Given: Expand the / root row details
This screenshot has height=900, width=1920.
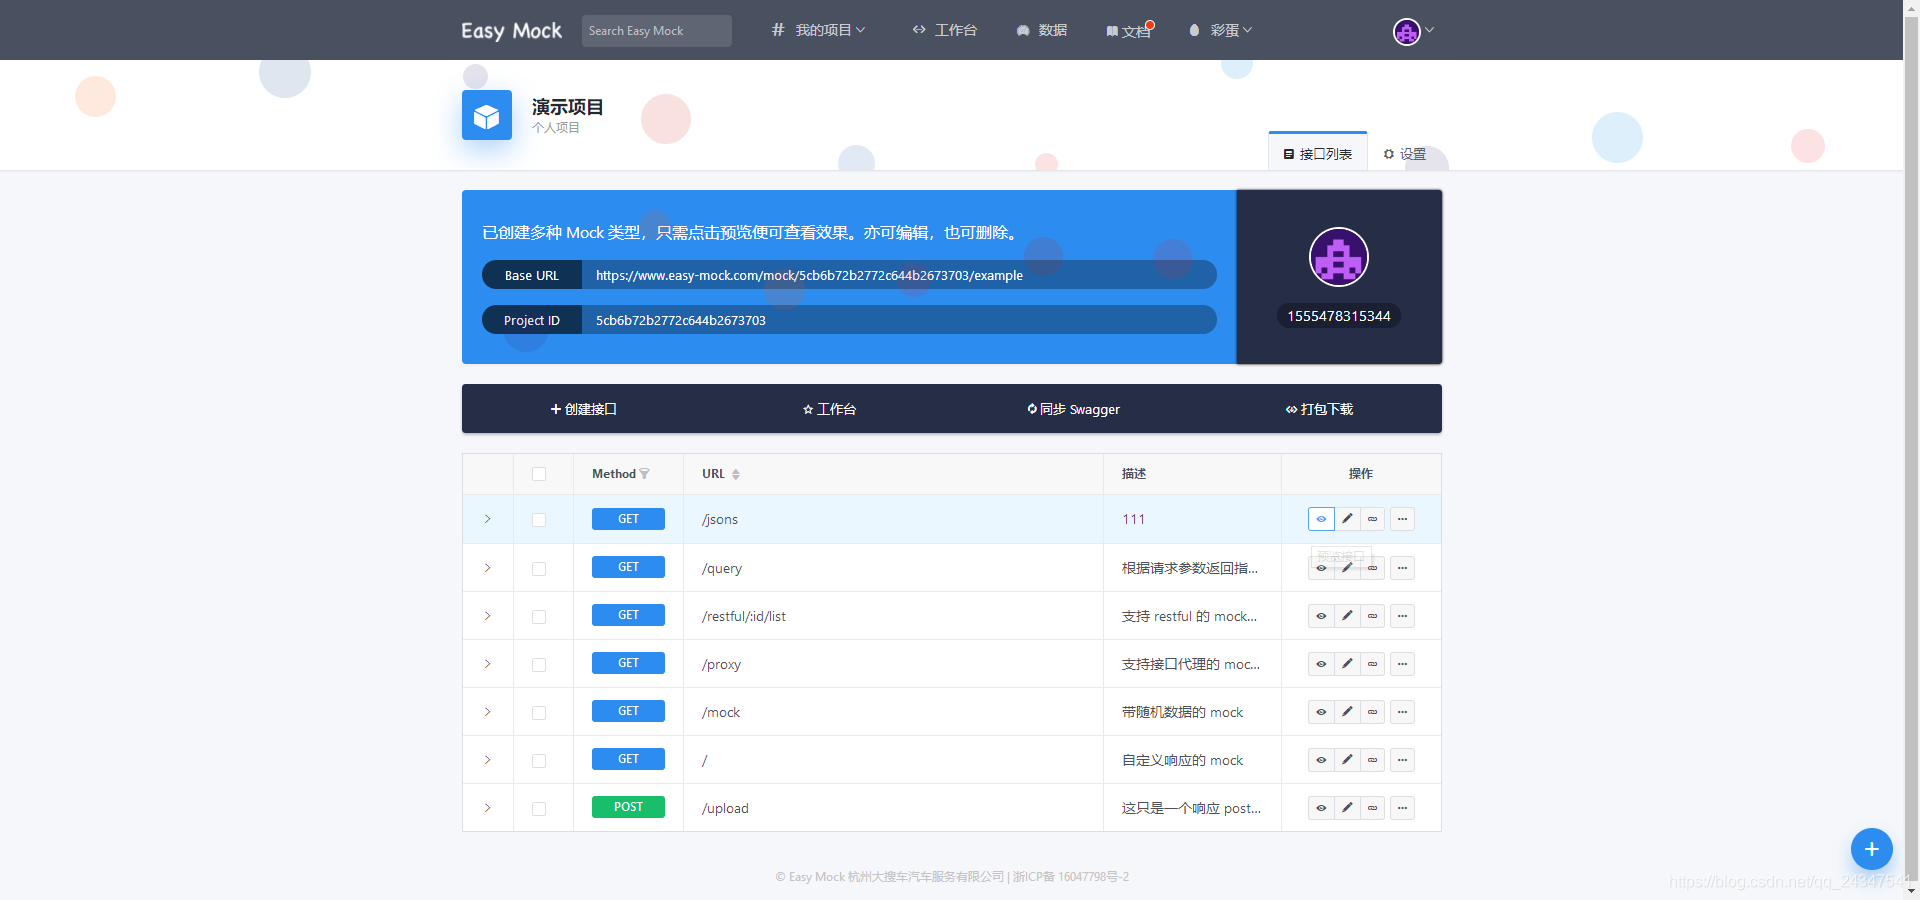Looking at the screenshot, I should pos(488,760).
